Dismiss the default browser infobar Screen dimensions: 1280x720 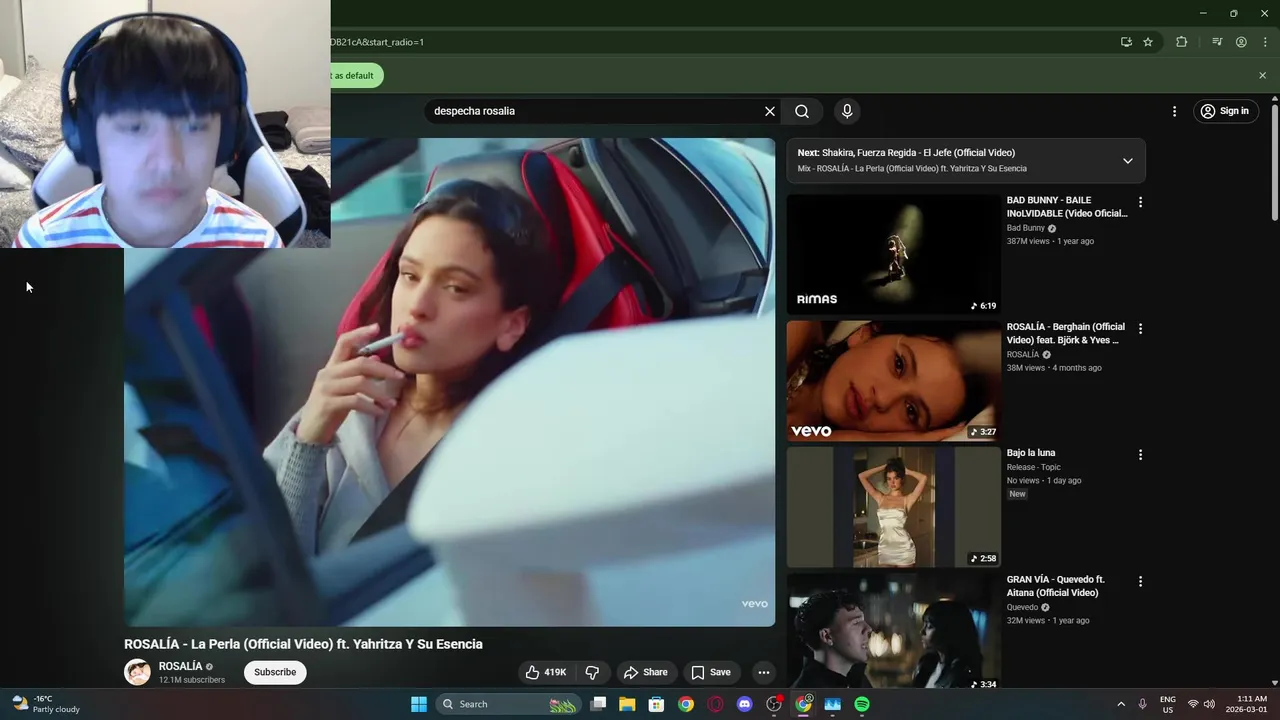tap(1262, 75)
